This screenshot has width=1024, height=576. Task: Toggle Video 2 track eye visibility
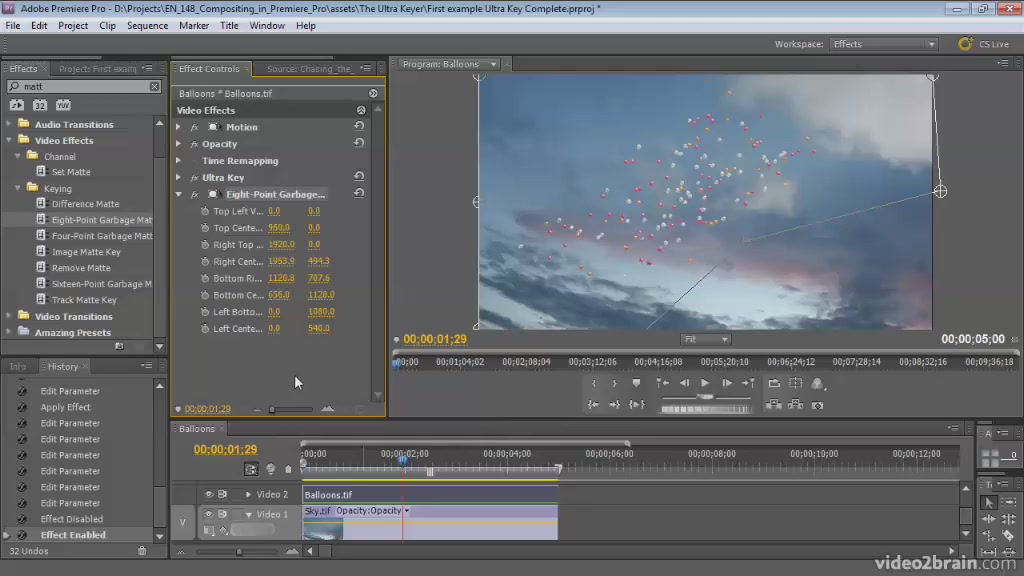click(209, 494)
